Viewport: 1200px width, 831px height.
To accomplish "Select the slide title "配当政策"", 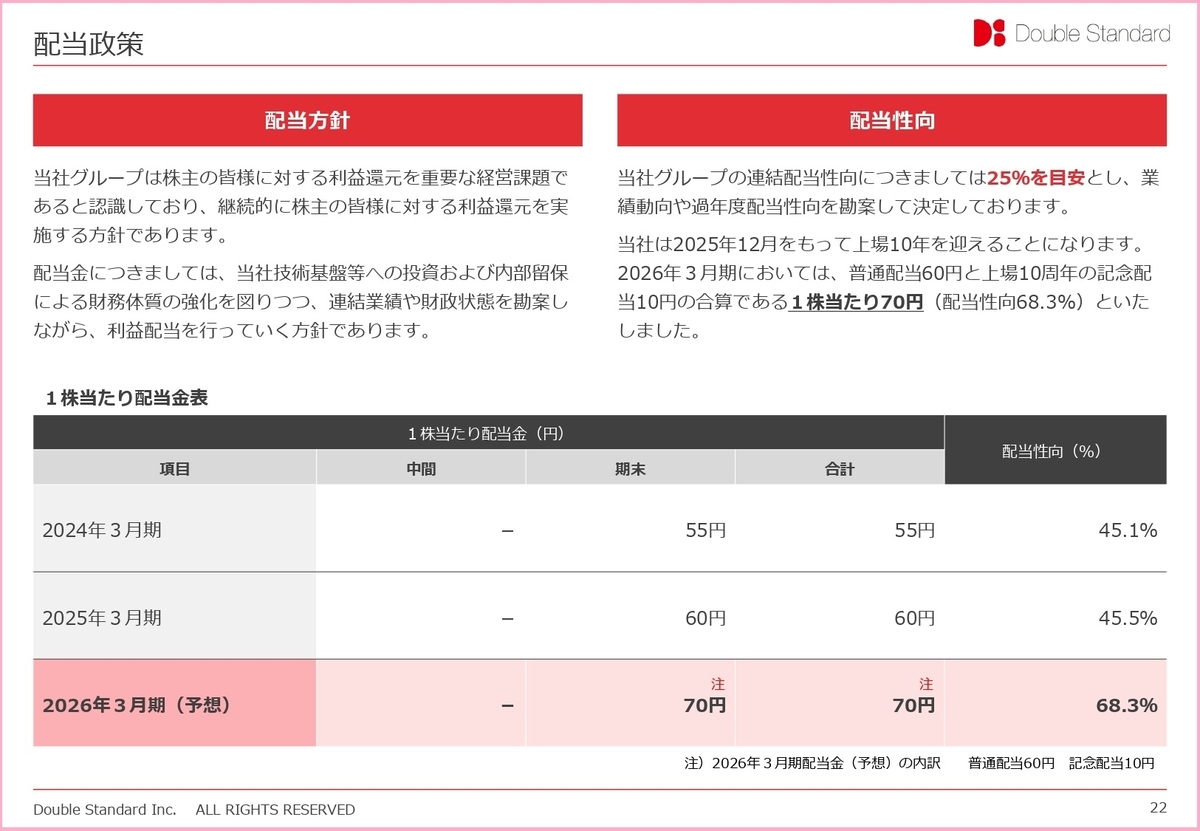I will [88, 44].
